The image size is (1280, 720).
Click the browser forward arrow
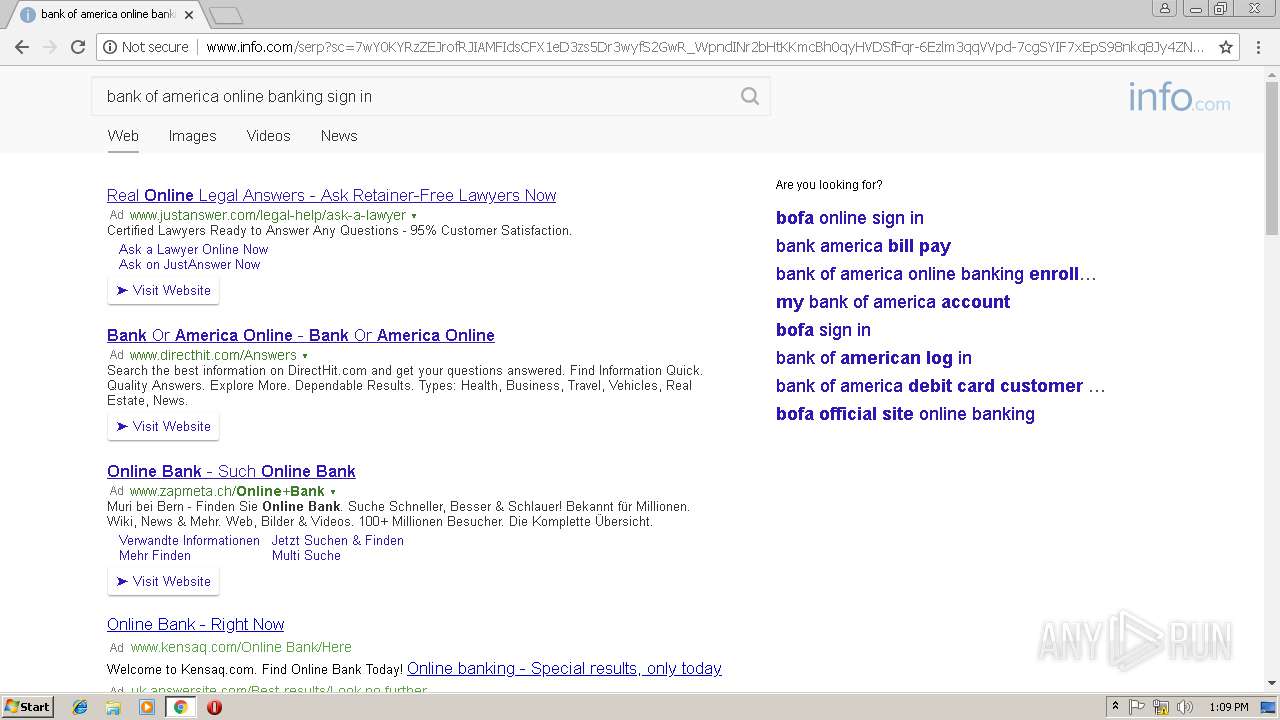[50, 47]
